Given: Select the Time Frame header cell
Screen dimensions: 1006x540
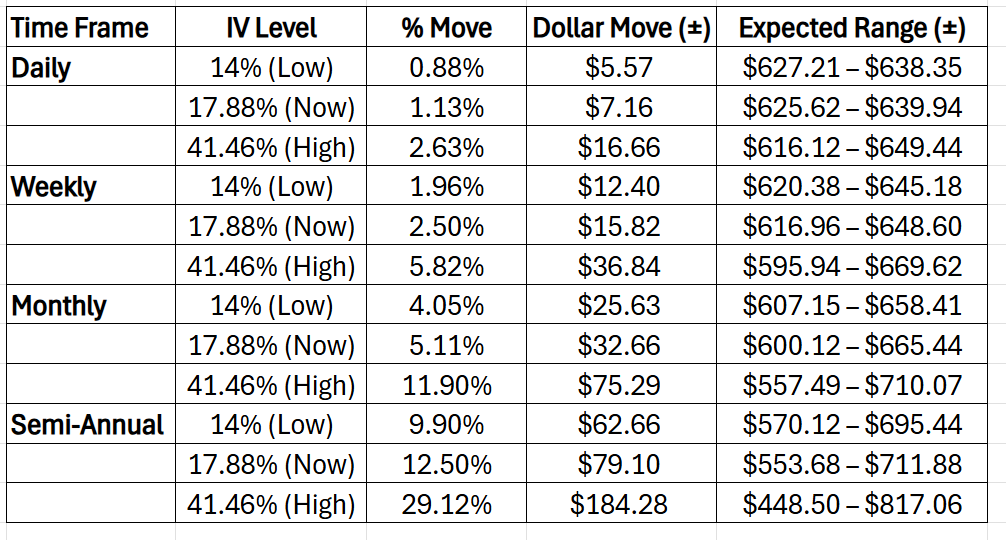Looking at the screenshot, I should pyautogui.click(x=80, y=28).
